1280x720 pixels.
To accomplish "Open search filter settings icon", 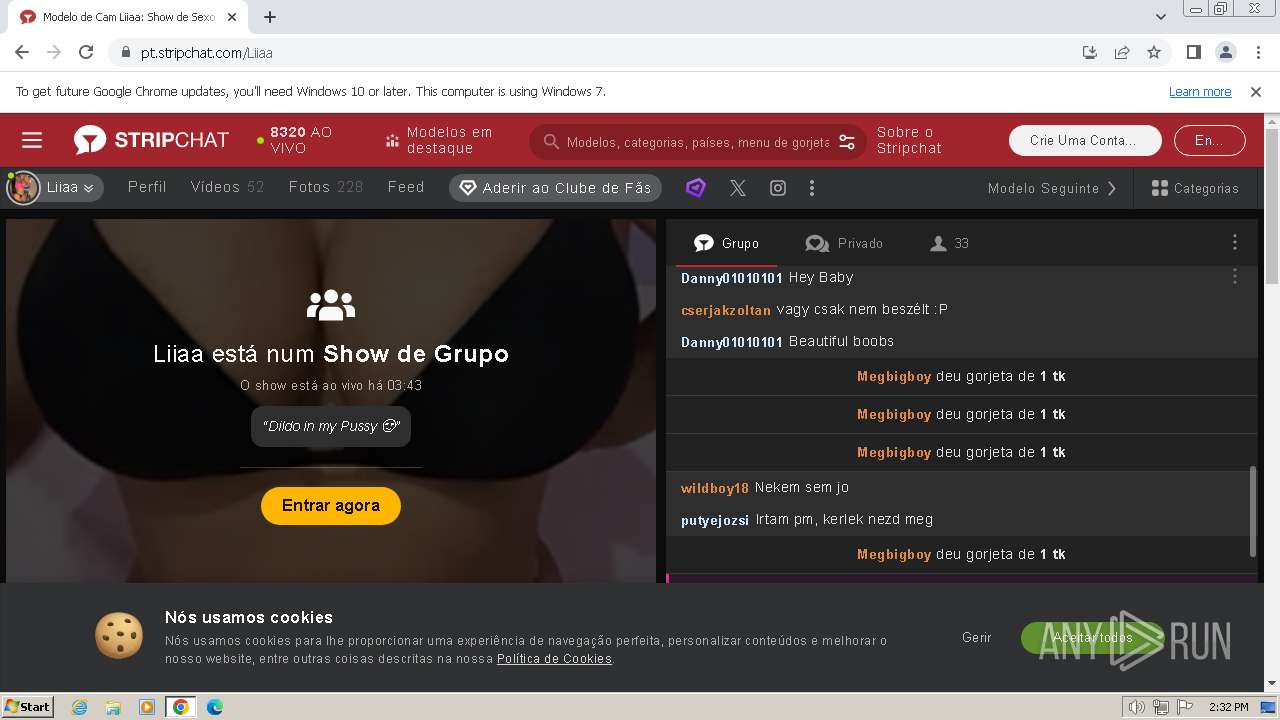I will [x=847, y=142].
